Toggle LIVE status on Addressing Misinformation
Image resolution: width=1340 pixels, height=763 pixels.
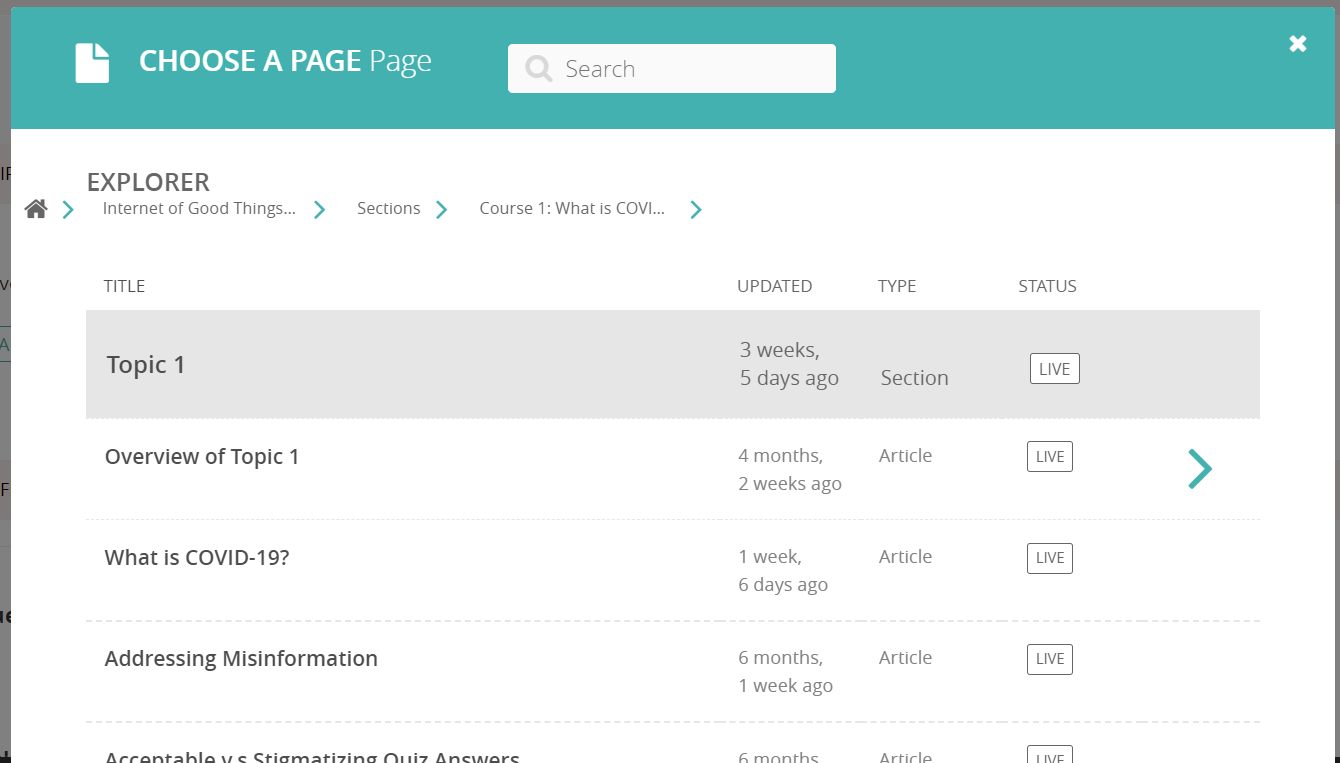pos(1049,659)
